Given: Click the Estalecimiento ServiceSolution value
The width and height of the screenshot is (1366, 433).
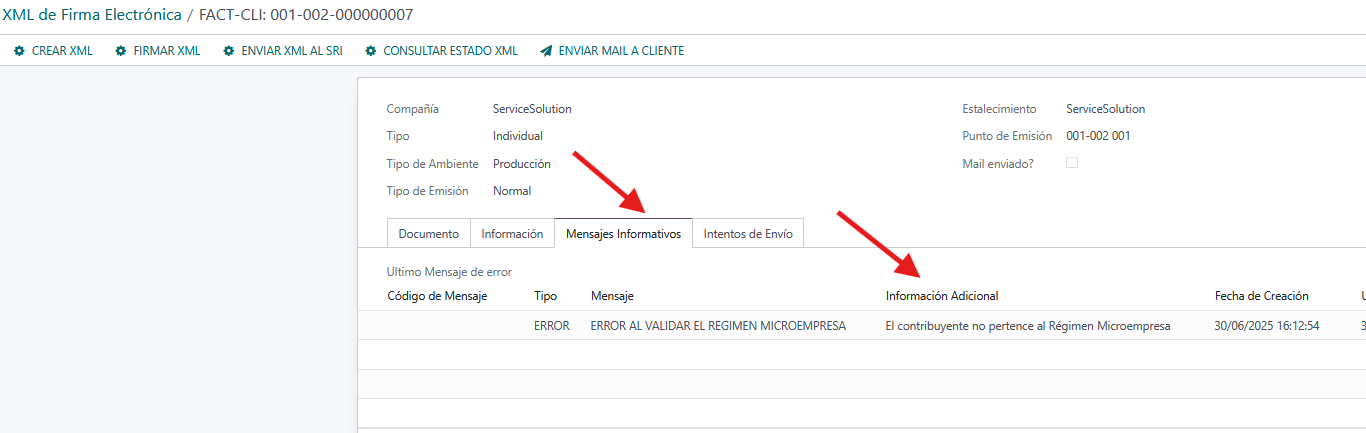Looking at the screenshot, I should pyautogui.click(x=1105, y=109).
